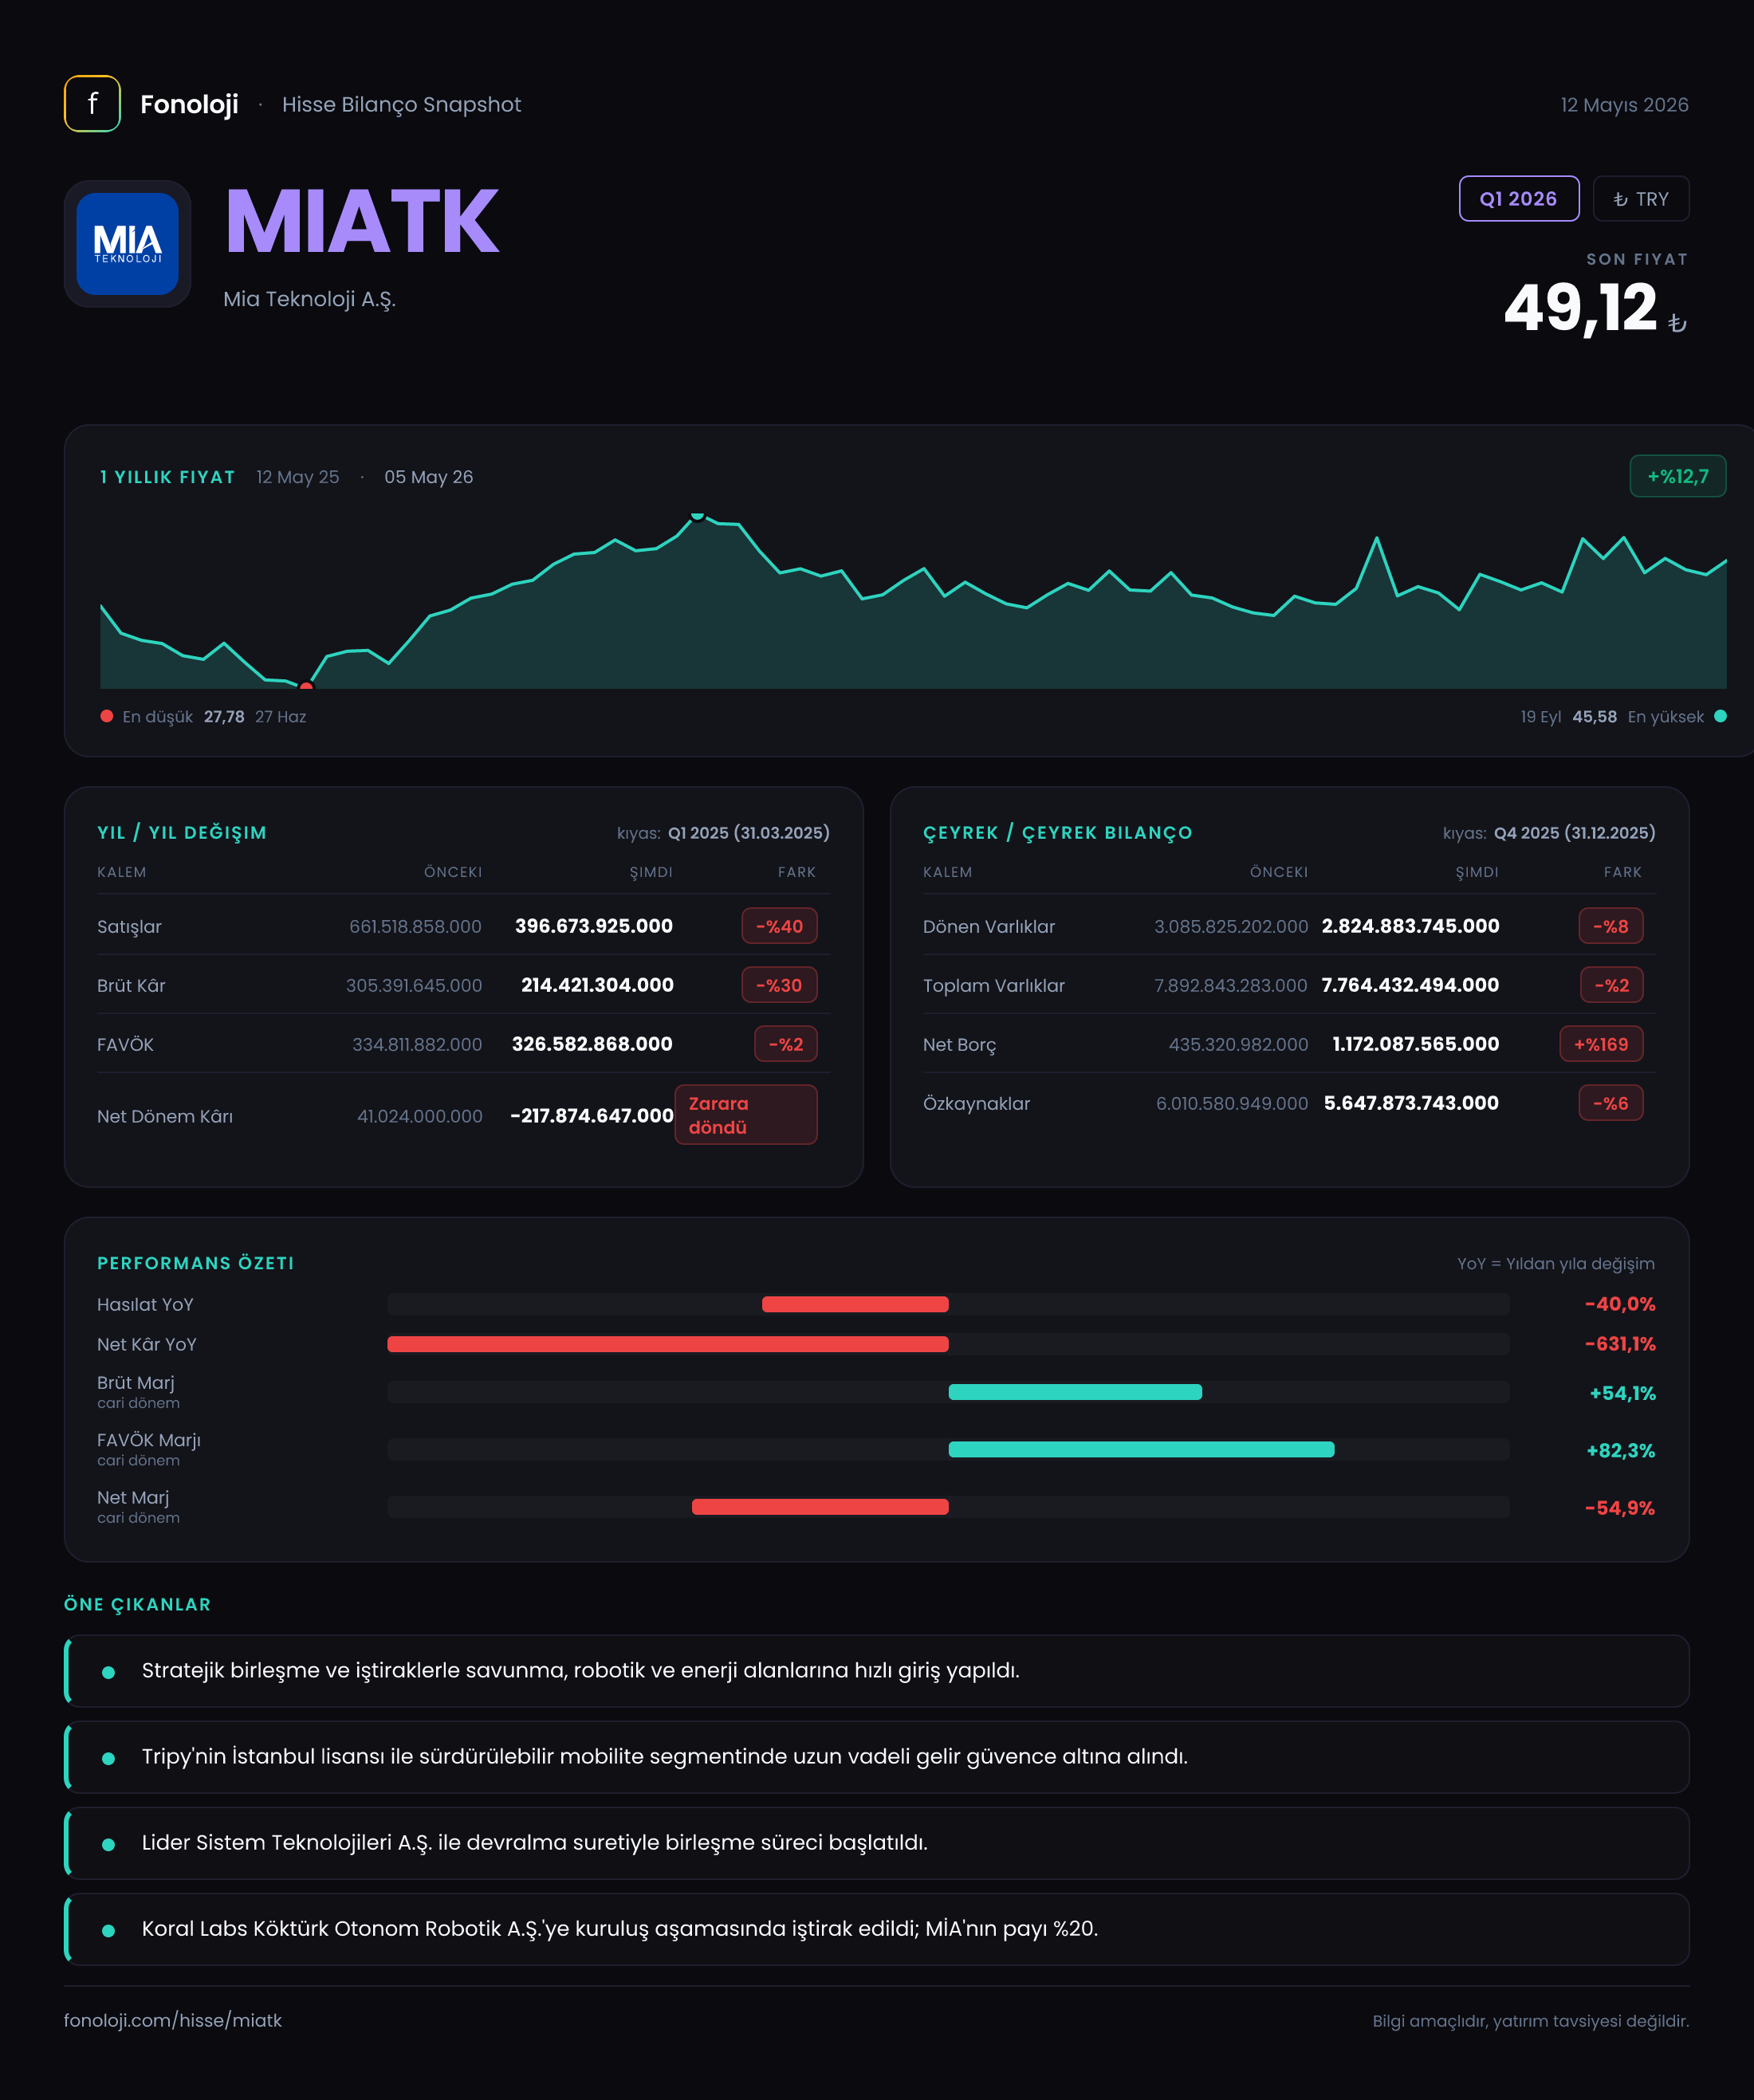Click the teal highest-price marker on chart
1754x2100 pixels.
coord(698,516)
